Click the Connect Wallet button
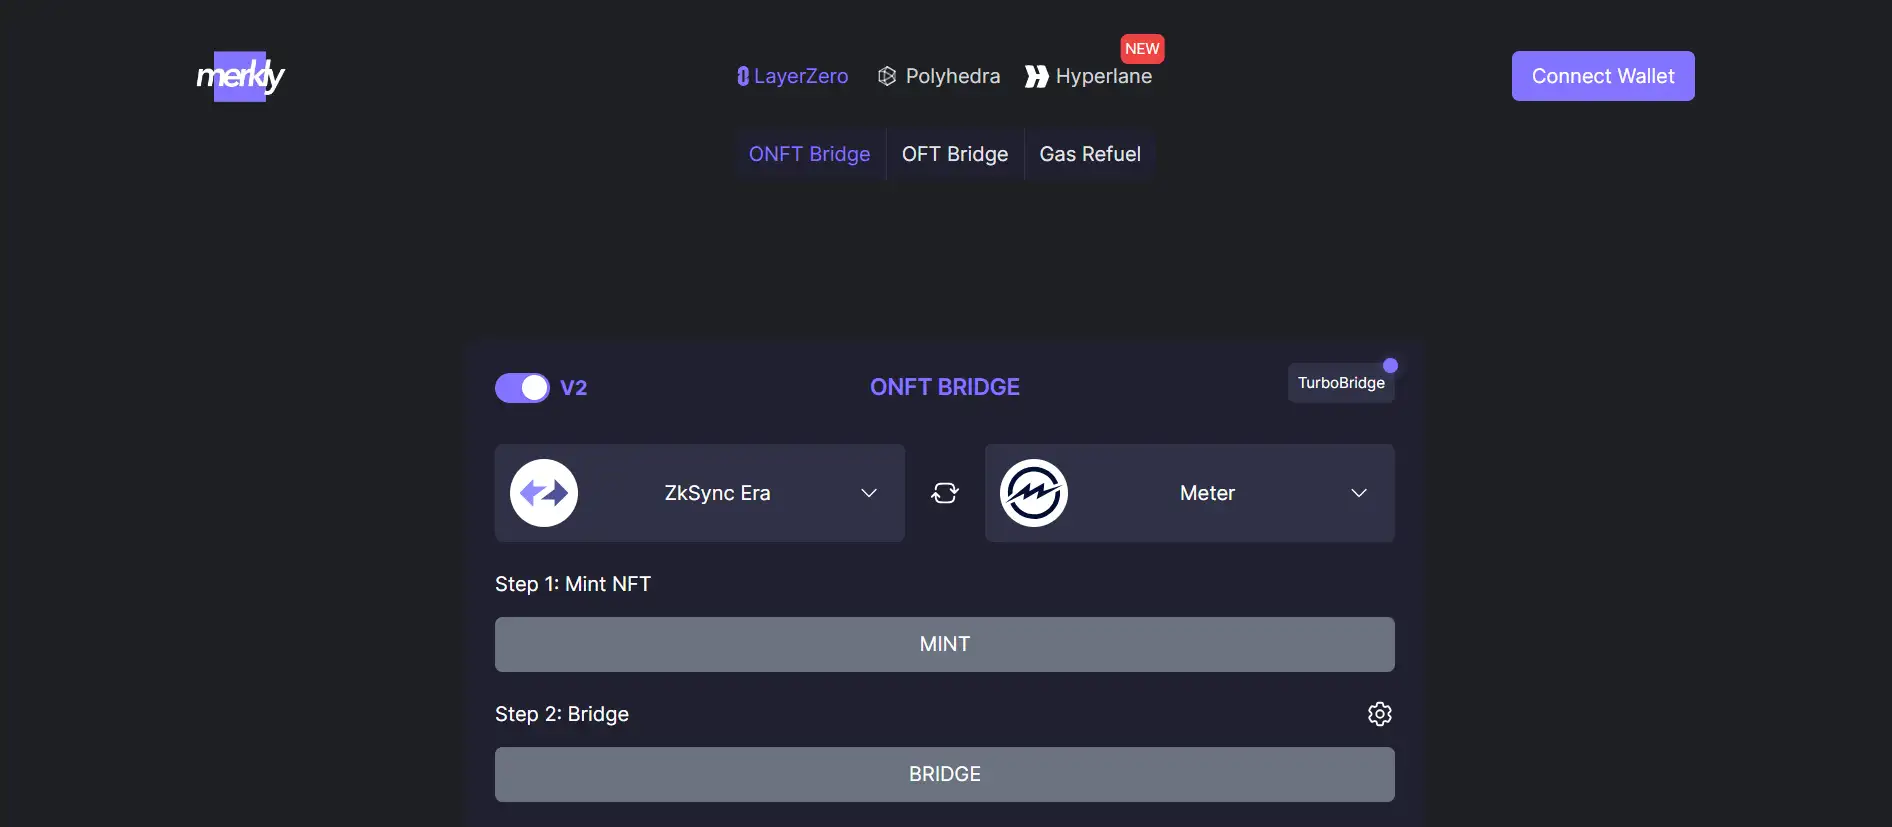Screen dimensions: 1892x827 pos(1603,76)
